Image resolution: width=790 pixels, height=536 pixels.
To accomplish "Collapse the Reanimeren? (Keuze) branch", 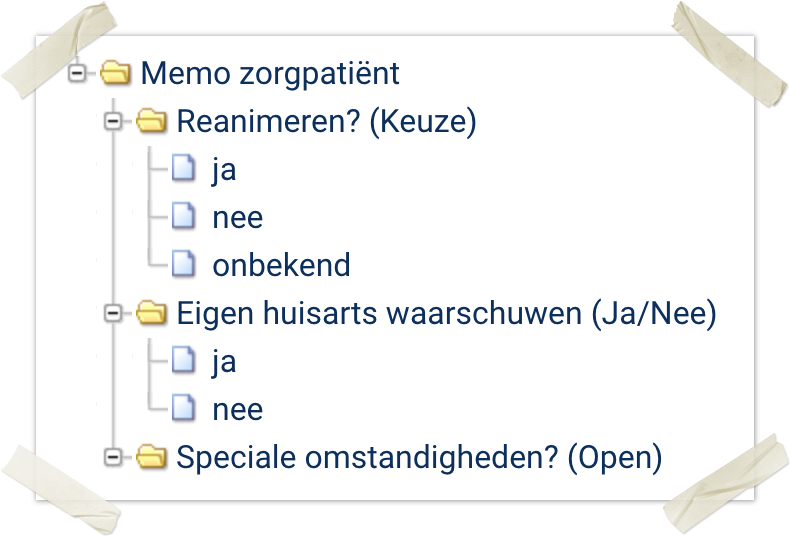I will pos(113,122).
